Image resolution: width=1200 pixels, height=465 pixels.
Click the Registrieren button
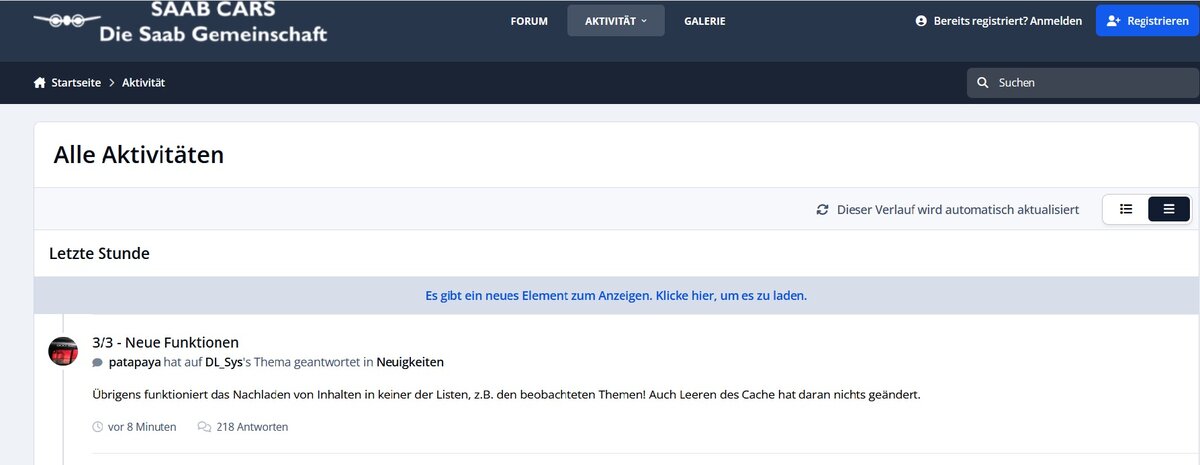[1147, 21]
